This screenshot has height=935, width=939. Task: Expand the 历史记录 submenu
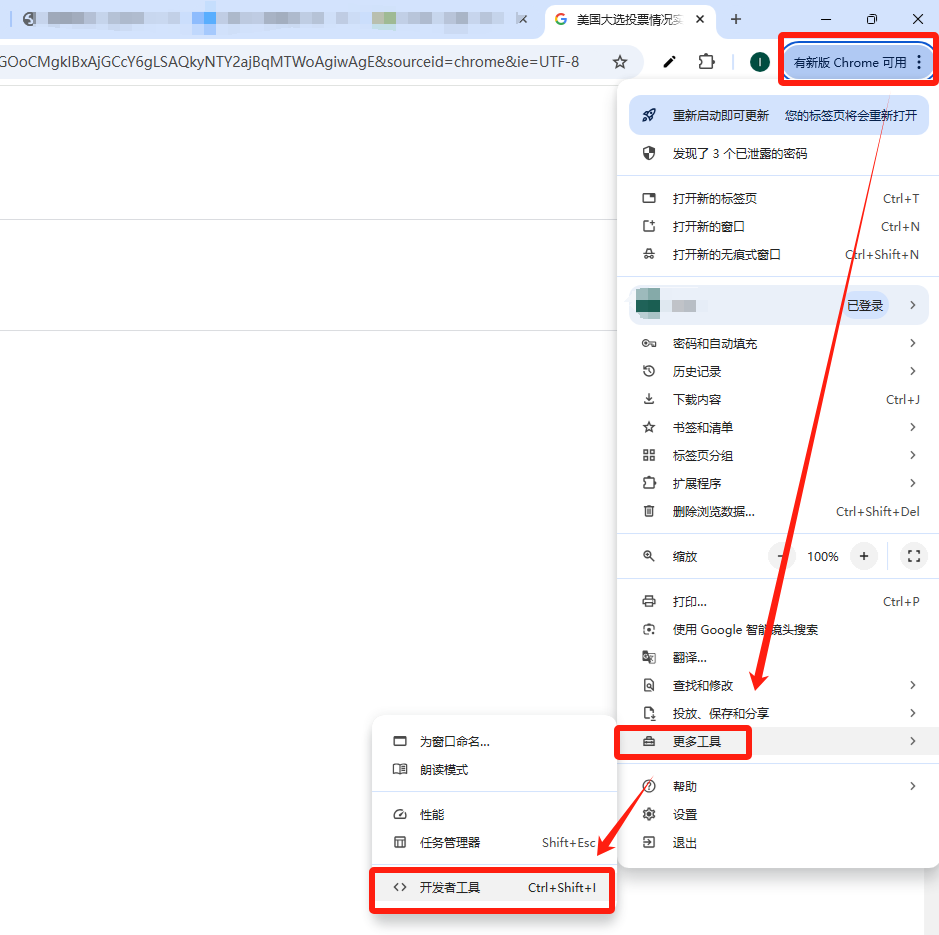(x=778, y=371)
